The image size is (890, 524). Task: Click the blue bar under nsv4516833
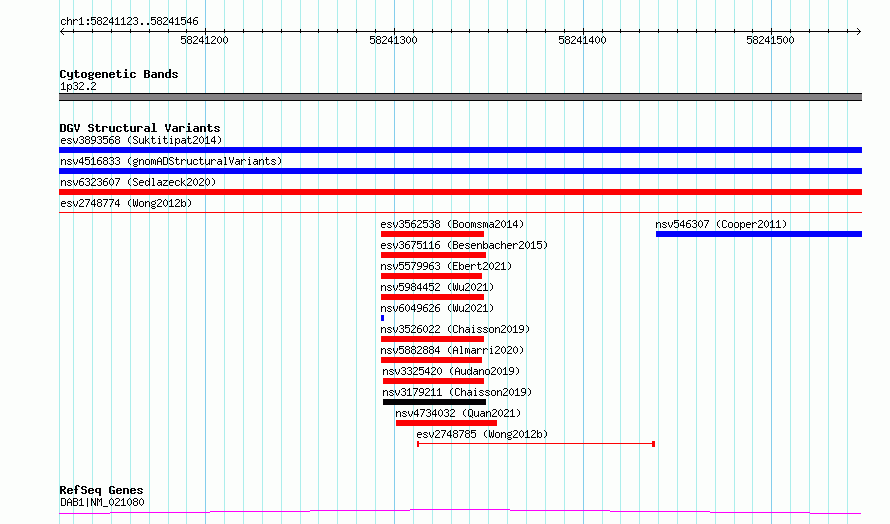point(460,171)
